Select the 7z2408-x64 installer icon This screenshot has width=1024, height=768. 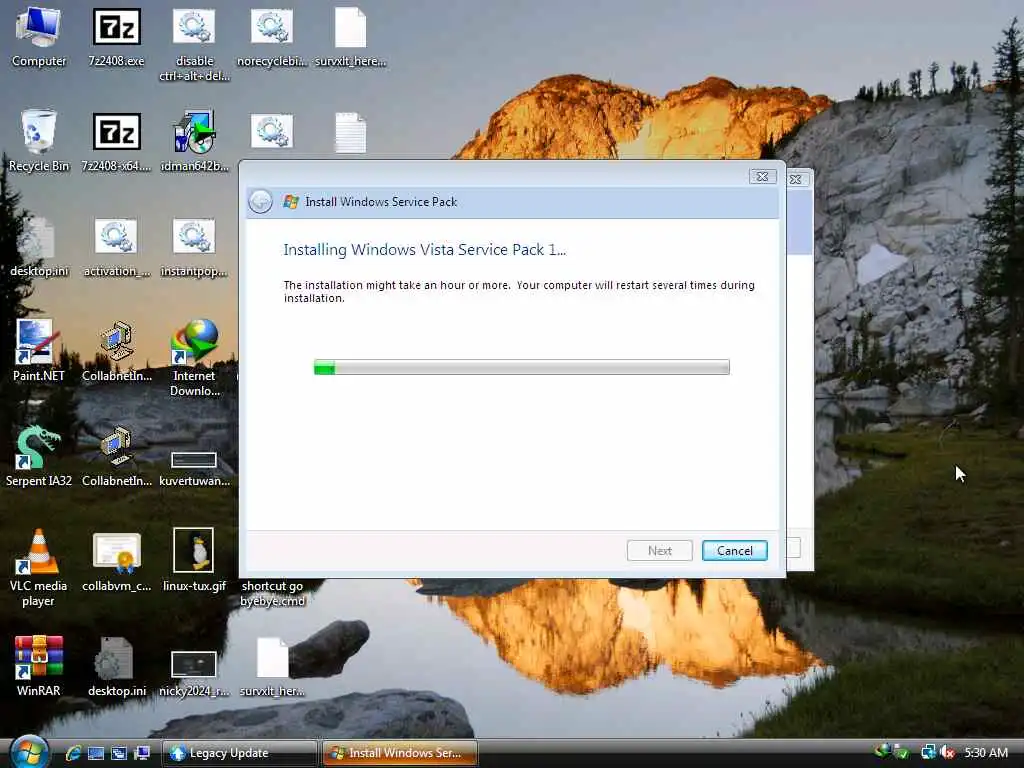point(116,141)
